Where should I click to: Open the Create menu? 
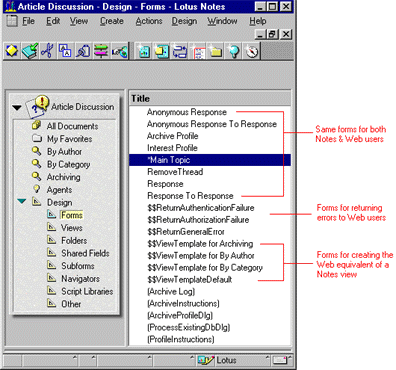point(112,21)
